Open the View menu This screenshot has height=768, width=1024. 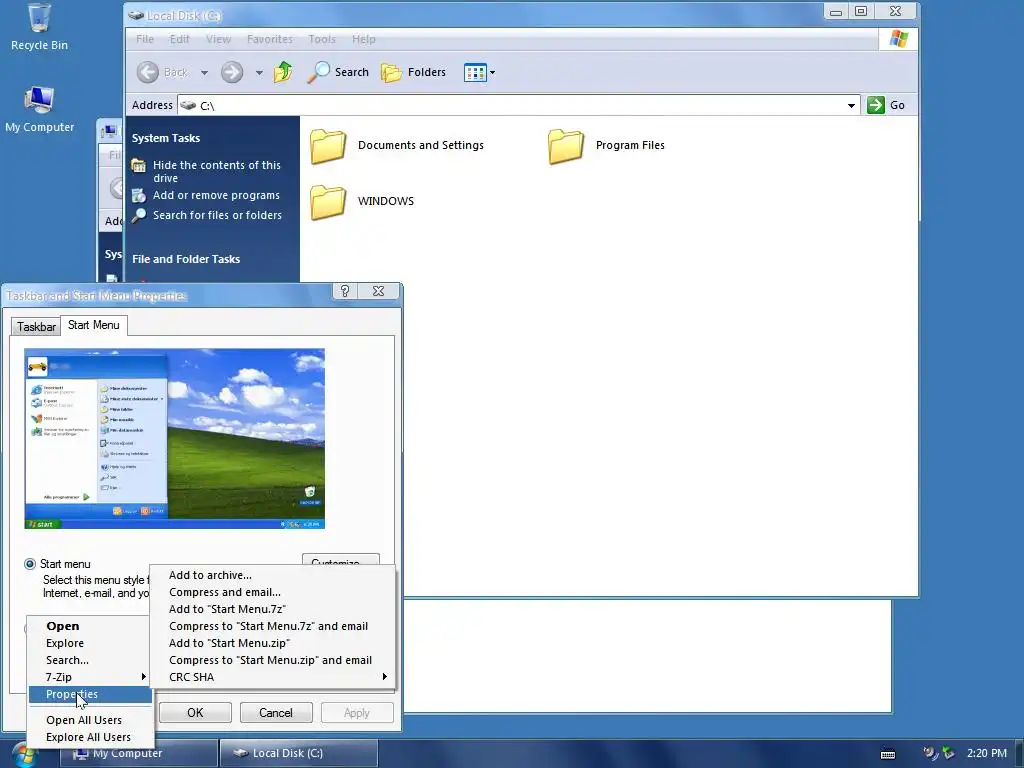click(x=218, y=39)
